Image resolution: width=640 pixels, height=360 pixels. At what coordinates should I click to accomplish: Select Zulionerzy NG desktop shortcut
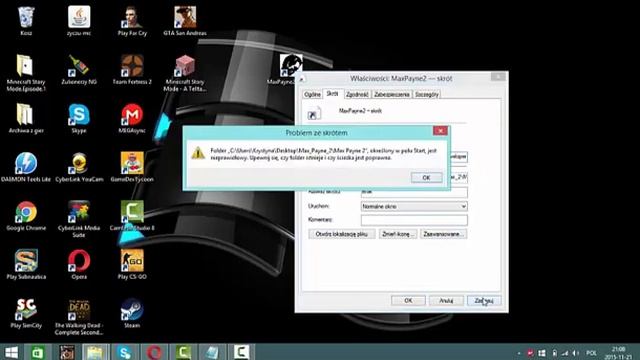pyautogui.click(x=79, y=70)
